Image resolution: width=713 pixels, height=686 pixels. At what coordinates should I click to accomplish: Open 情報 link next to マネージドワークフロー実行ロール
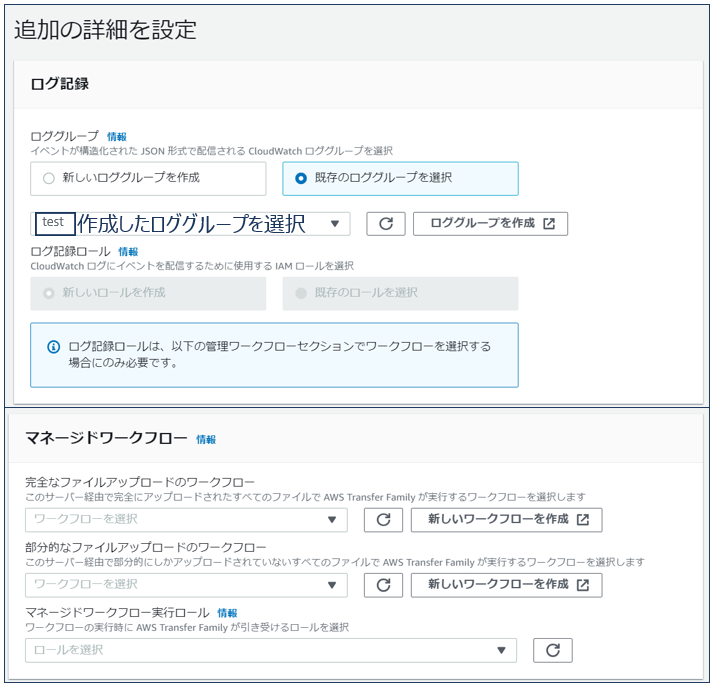pos(227,613)
